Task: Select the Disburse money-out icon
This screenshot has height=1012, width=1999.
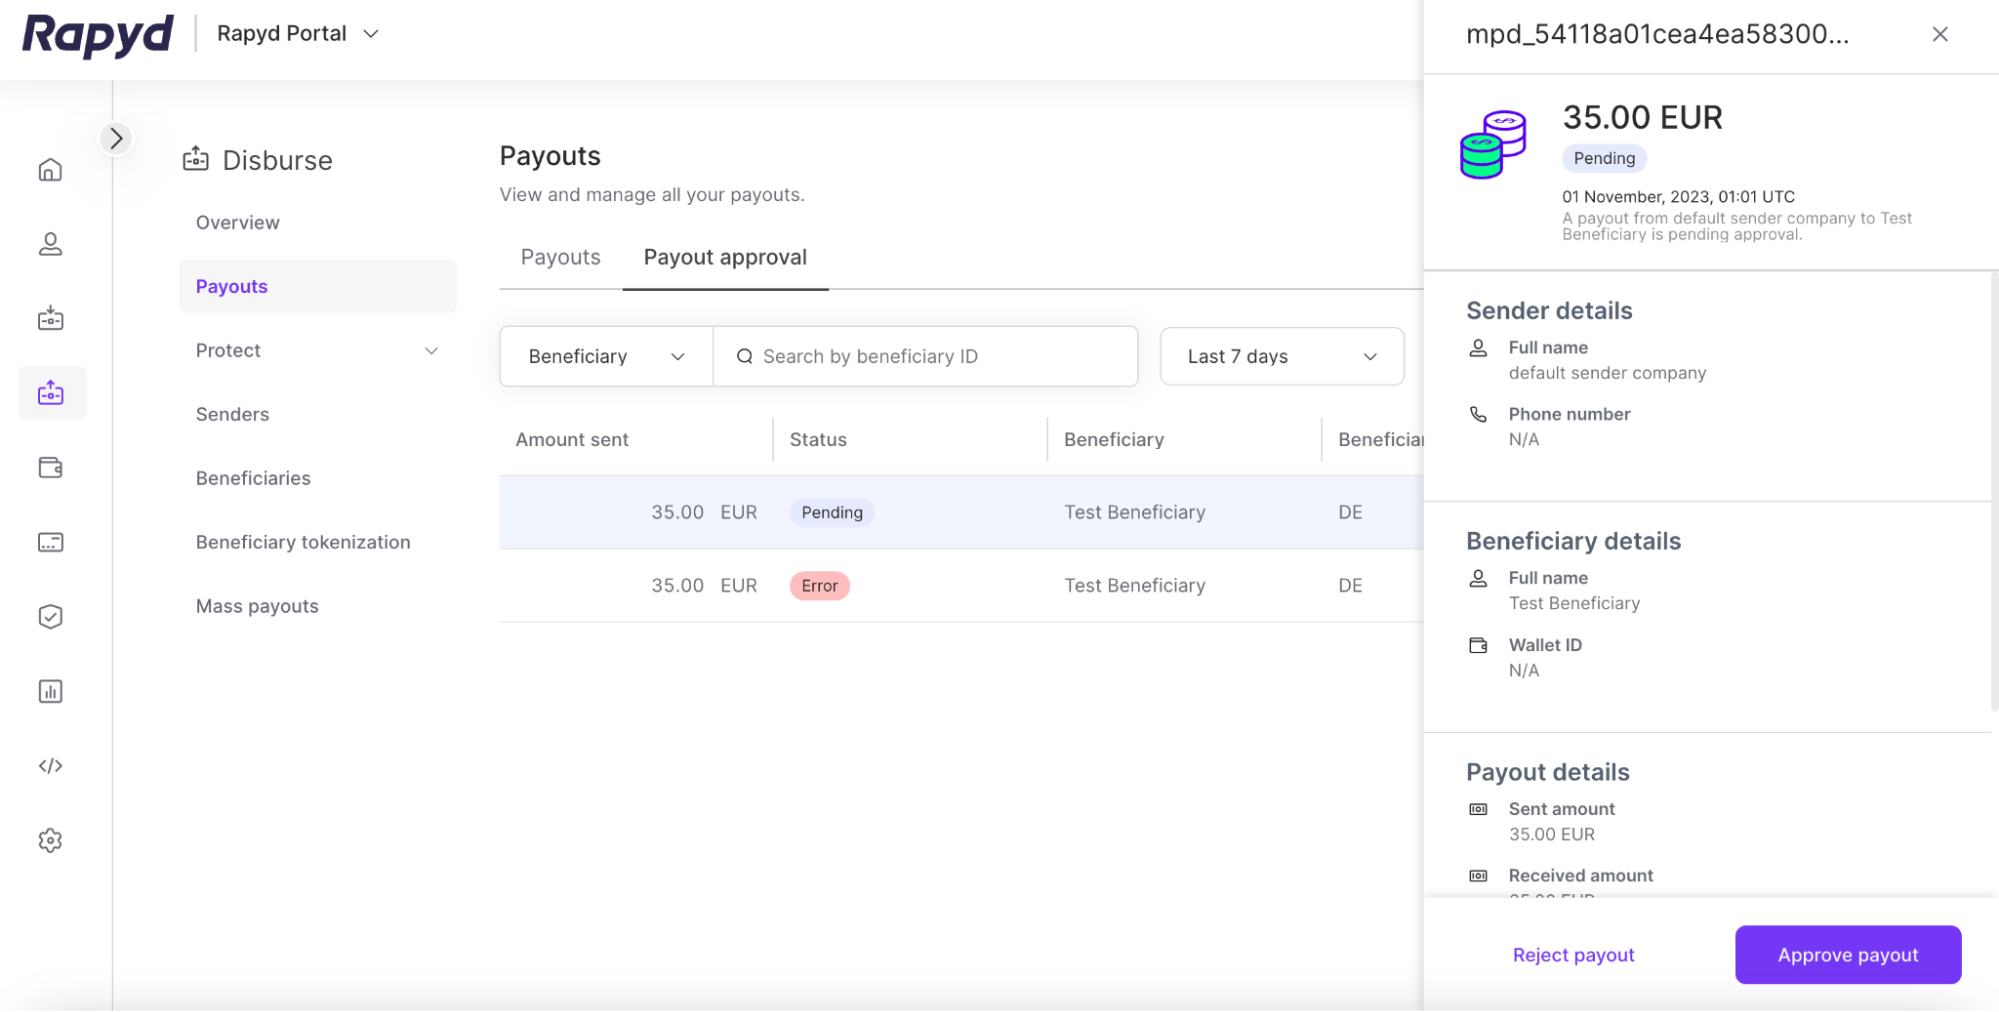Action: (x=50, y=392)
